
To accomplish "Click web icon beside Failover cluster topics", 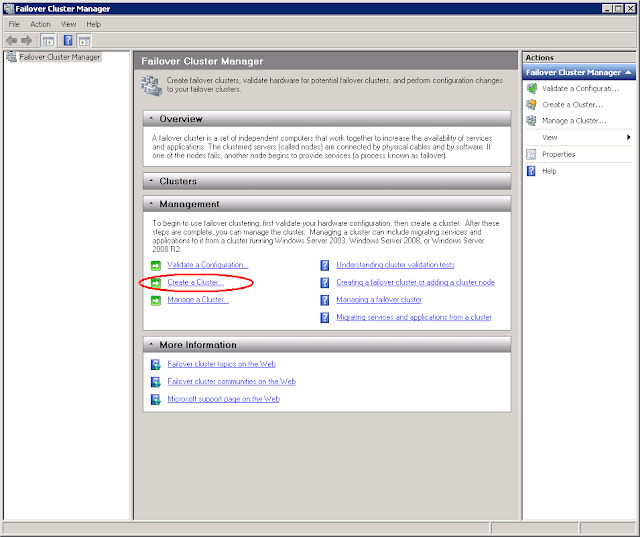I will click(156, 364).
